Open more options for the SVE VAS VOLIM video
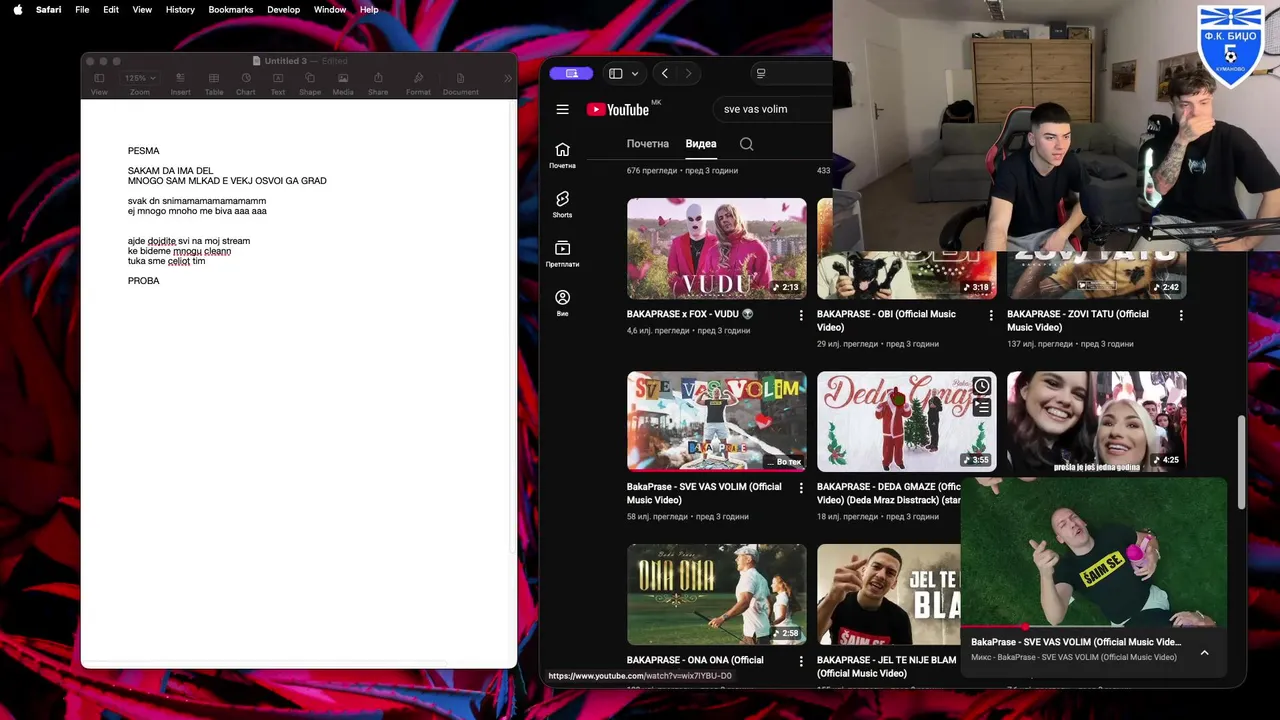This screenshot has height=720, width=1280. pyautogui.click(x=801, y=488)
